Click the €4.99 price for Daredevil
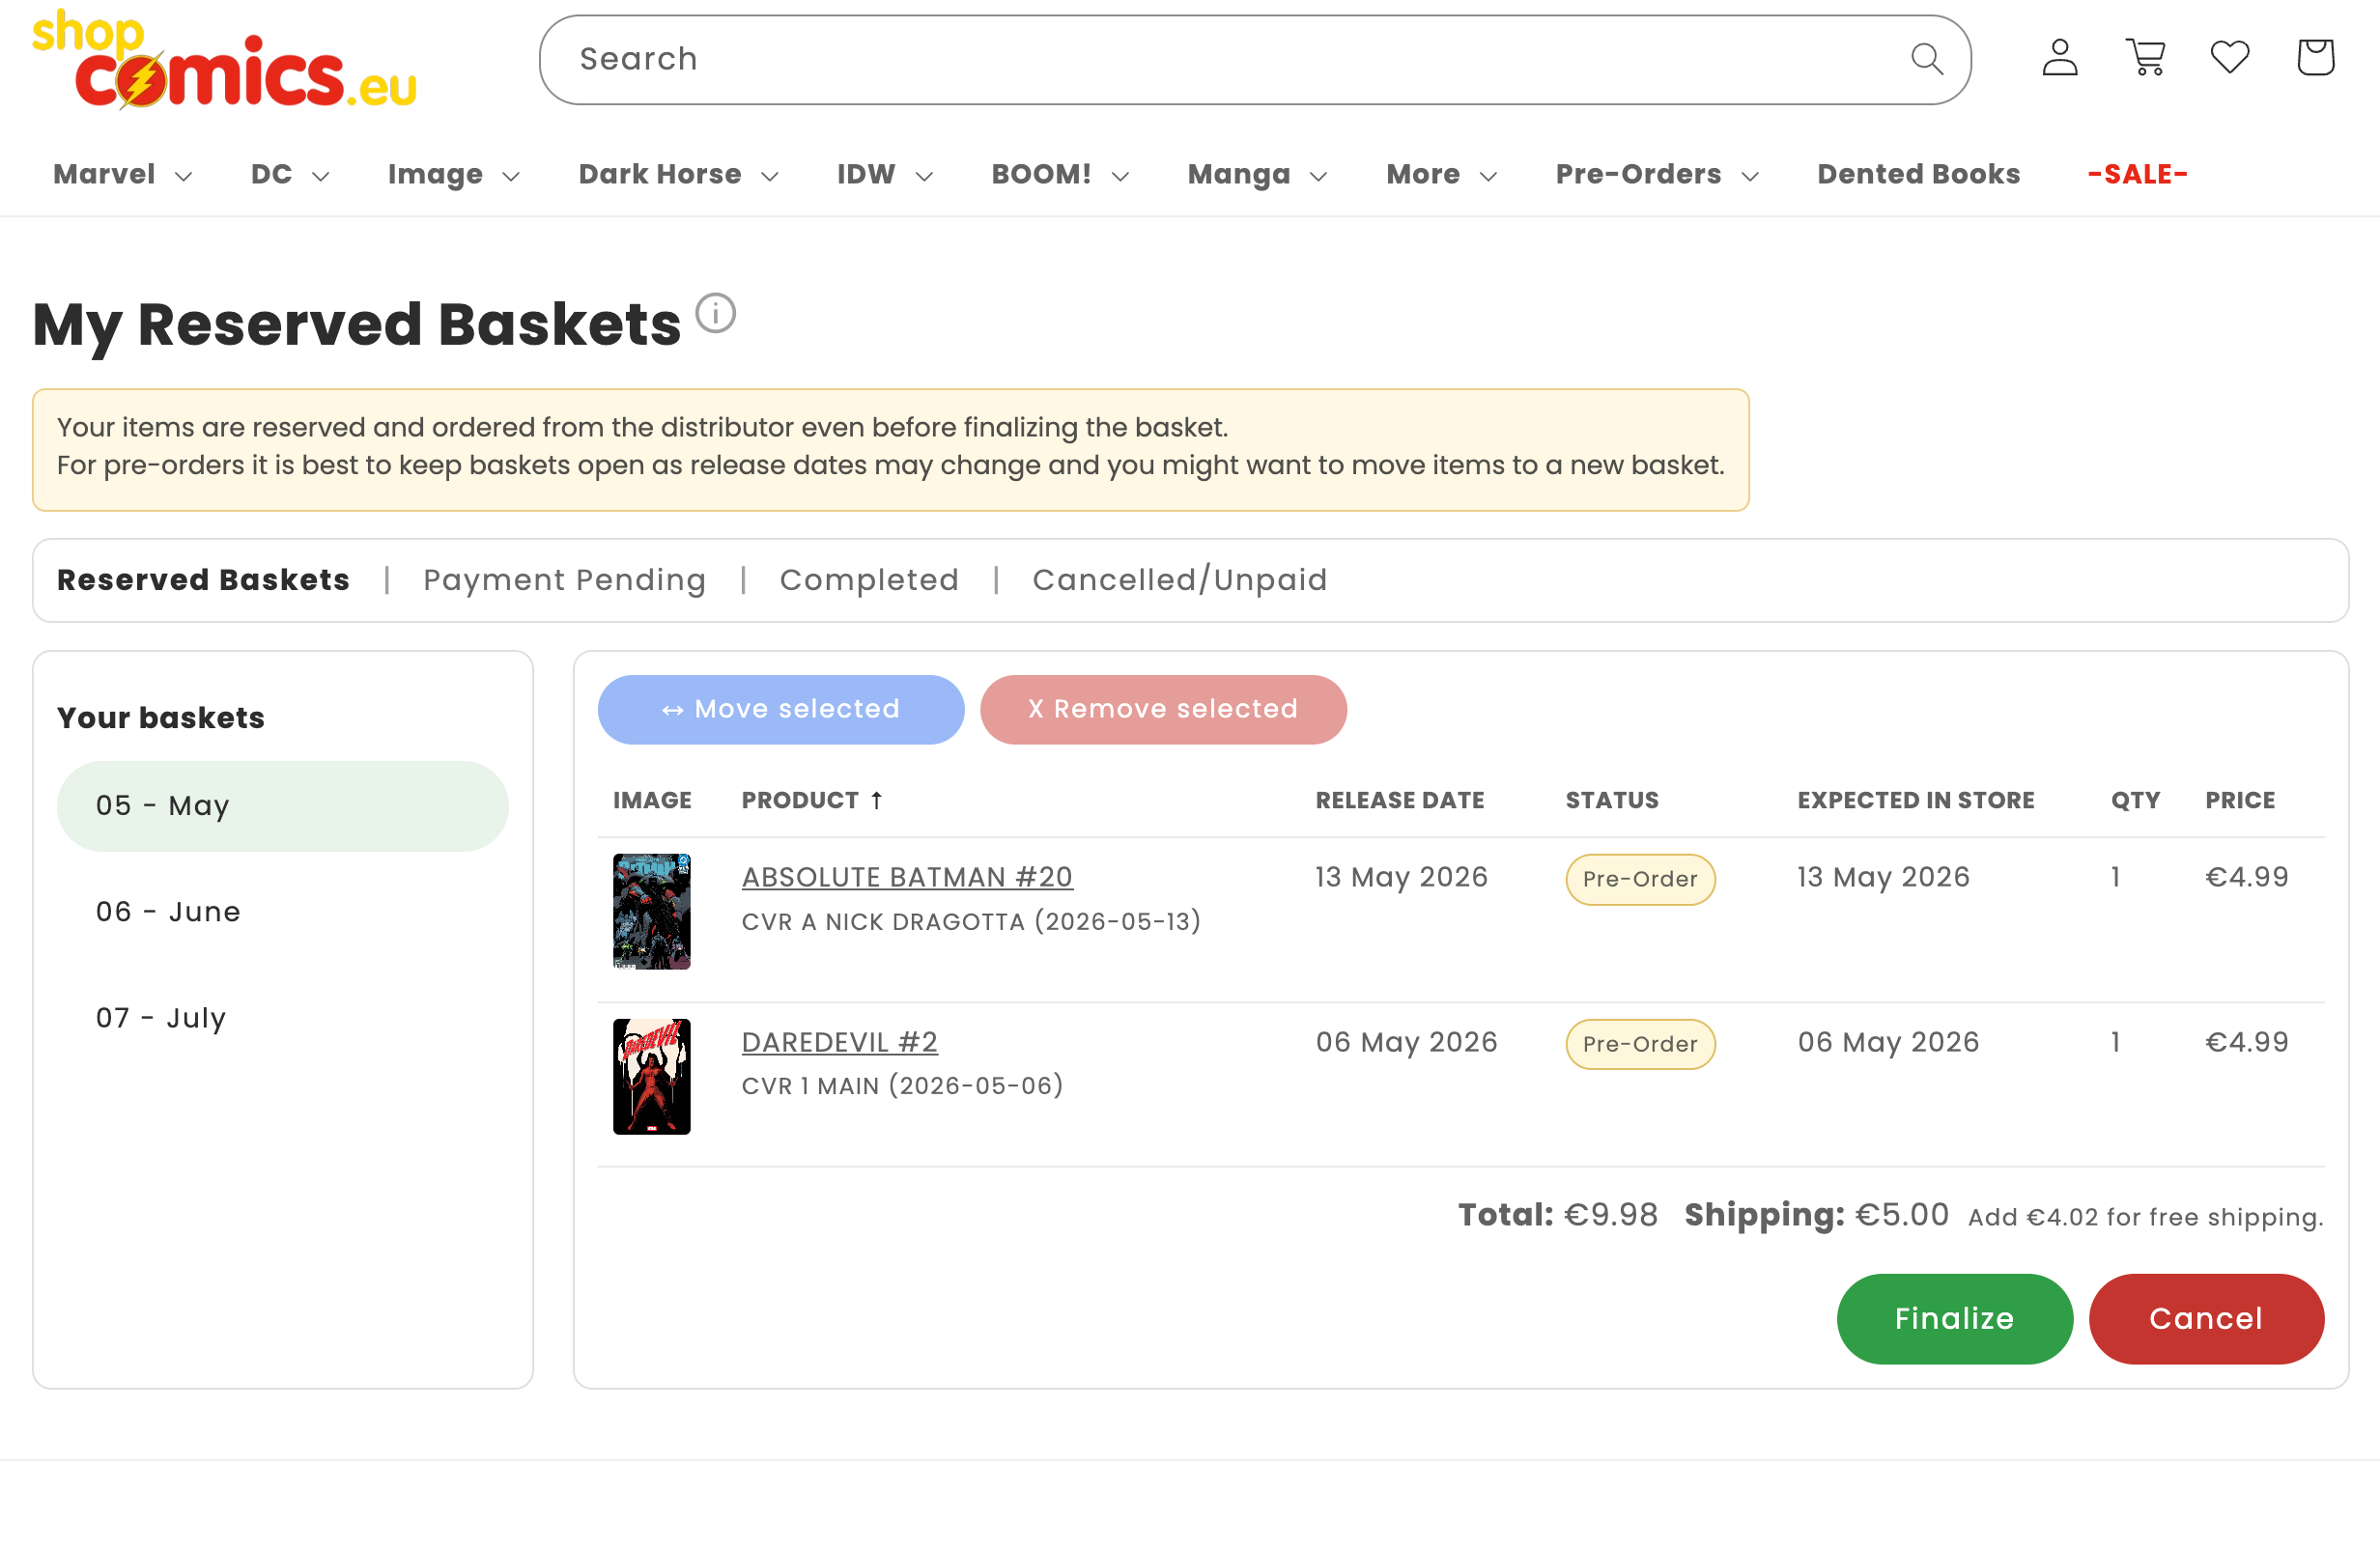Screen dimensions: 2380x1549 pyautogui.click(x=2247, y=1042)
